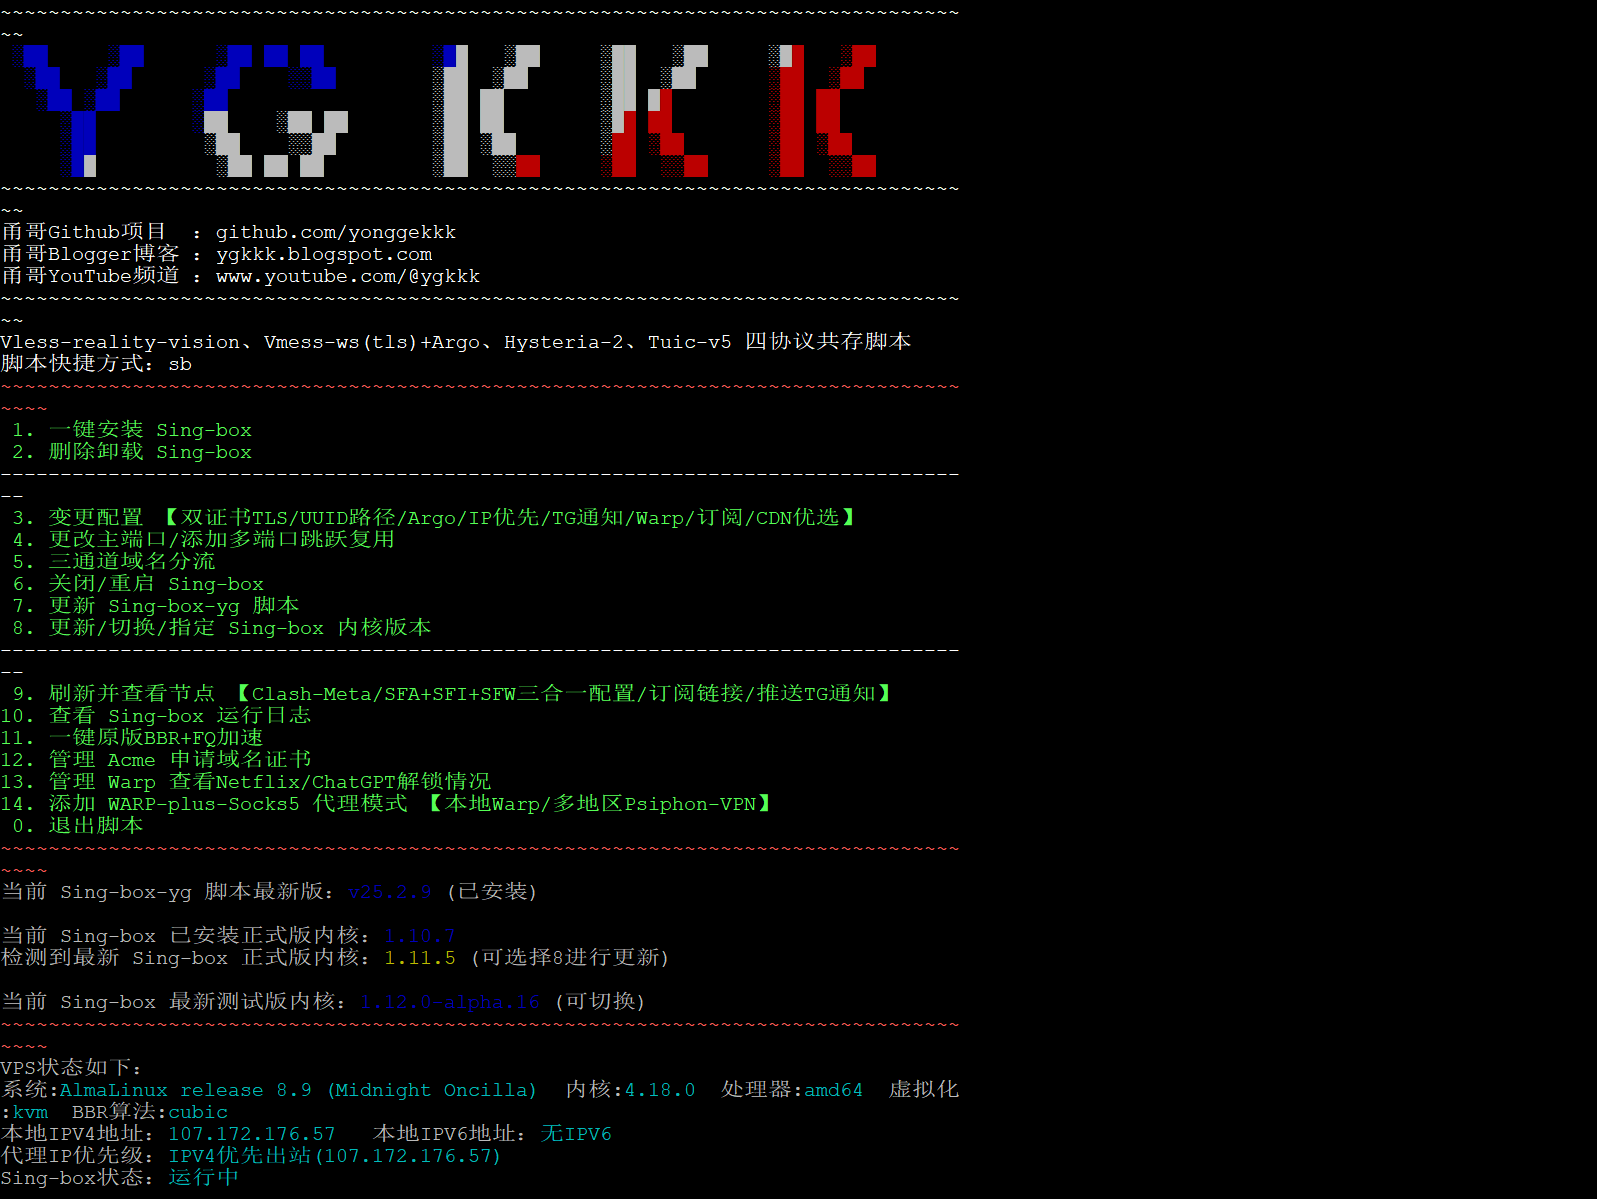Click option 4 更改主端口
This screenshot has width=1597, height=1199.
pos(221,540)
